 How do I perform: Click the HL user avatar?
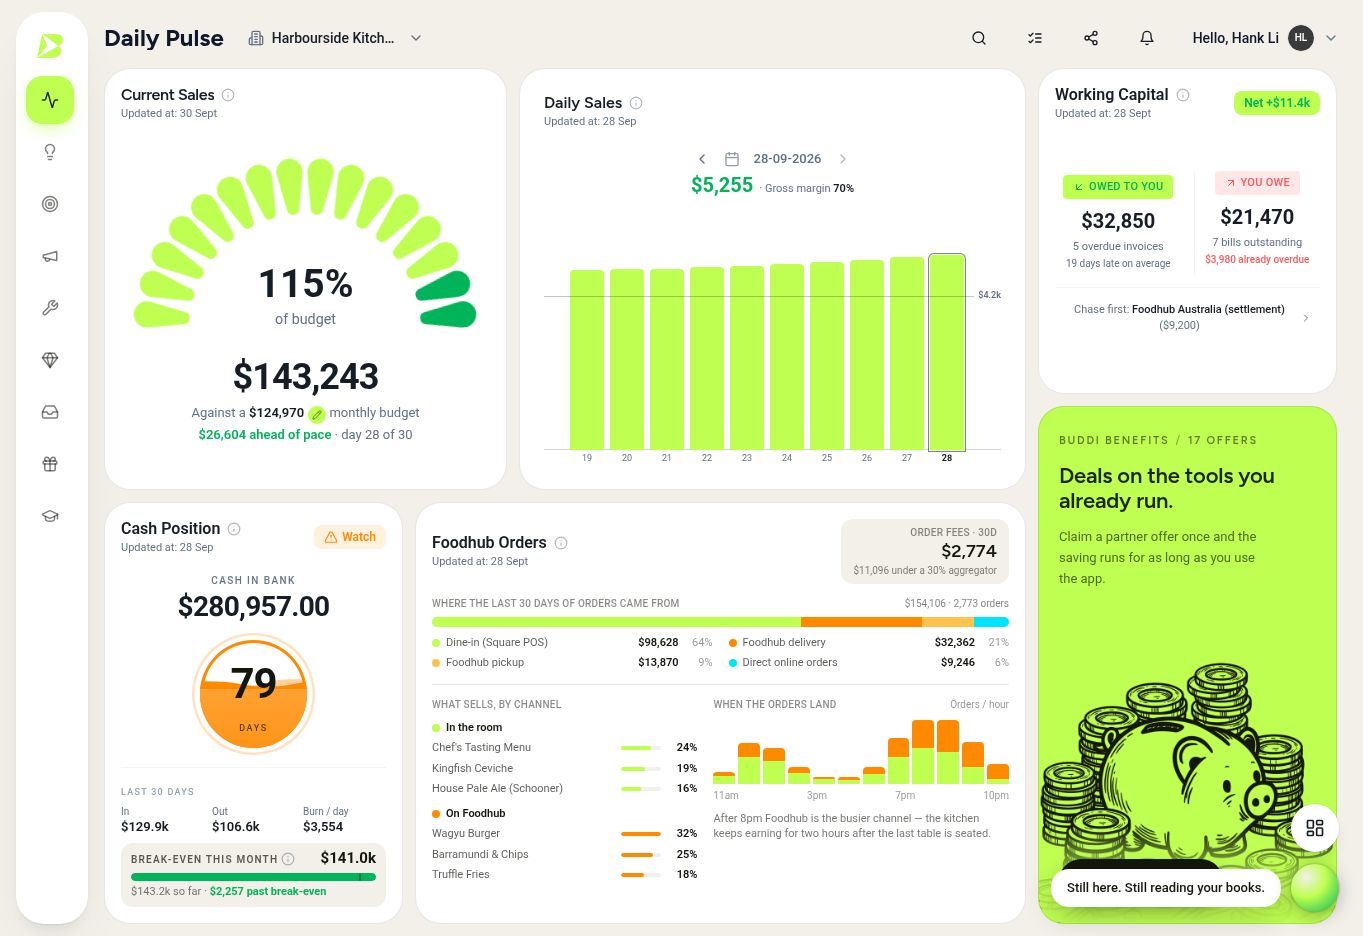(1300, 38)
